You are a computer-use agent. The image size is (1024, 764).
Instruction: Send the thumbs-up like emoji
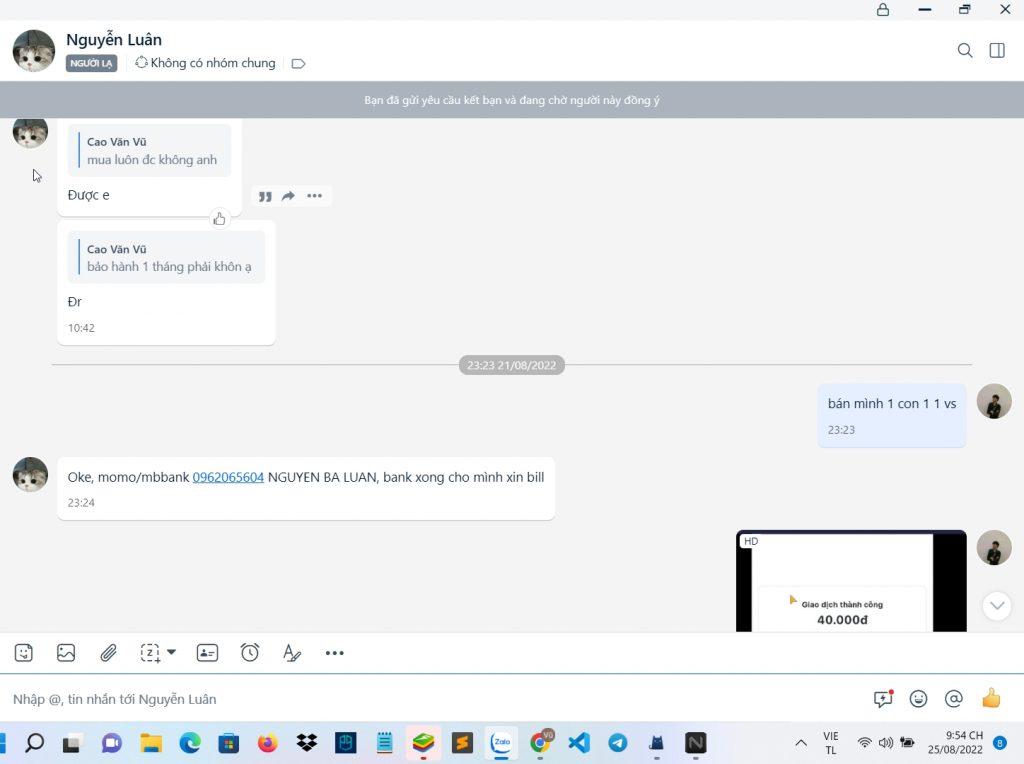click(991, 699)
